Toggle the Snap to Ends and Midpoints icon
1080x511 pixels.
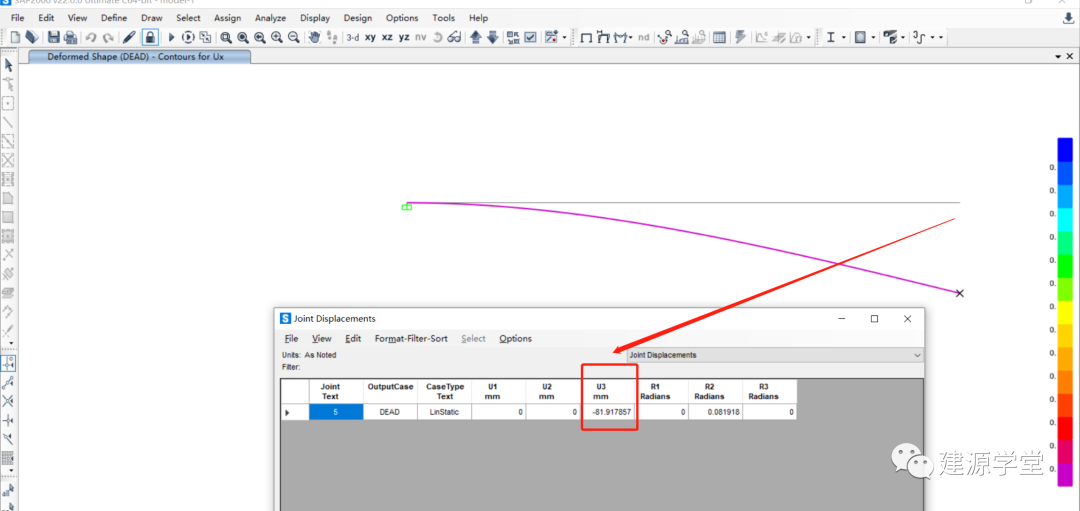(x=8, y=382)
